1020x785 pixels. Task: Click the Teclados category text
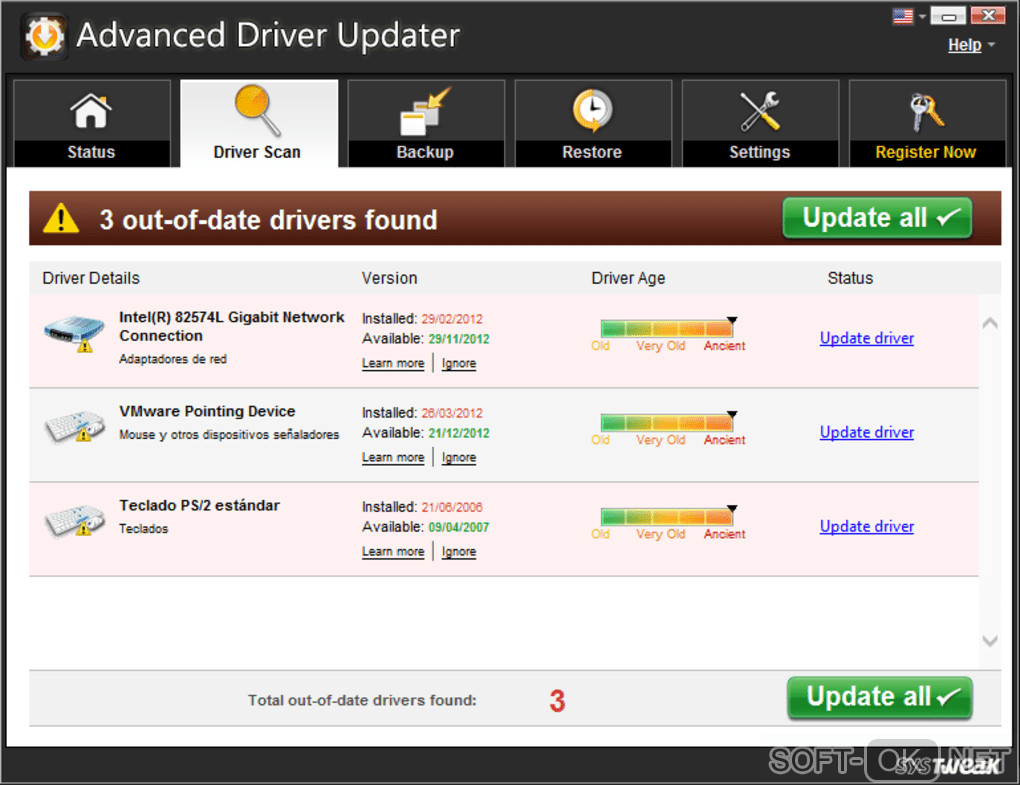[143, 529]
